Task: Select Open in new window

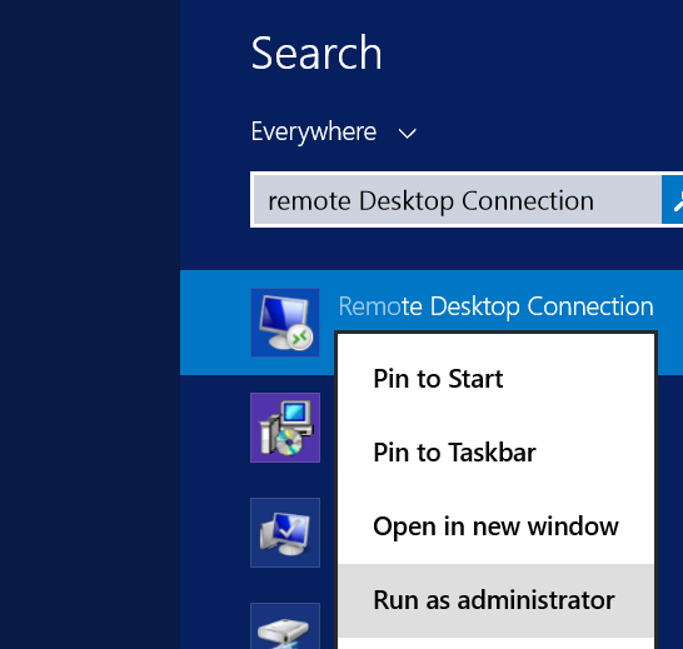Action: (x=496, y=527)
